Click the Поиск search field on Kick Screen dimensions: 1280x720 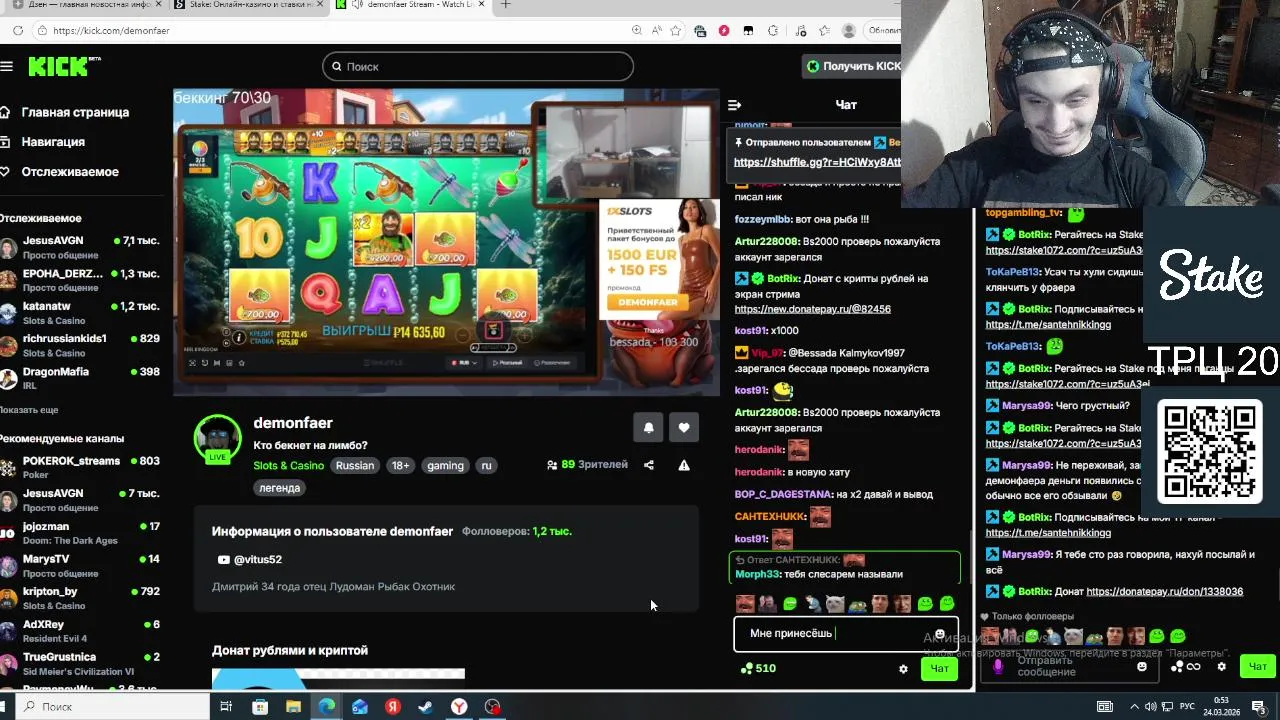click(478, 66)
